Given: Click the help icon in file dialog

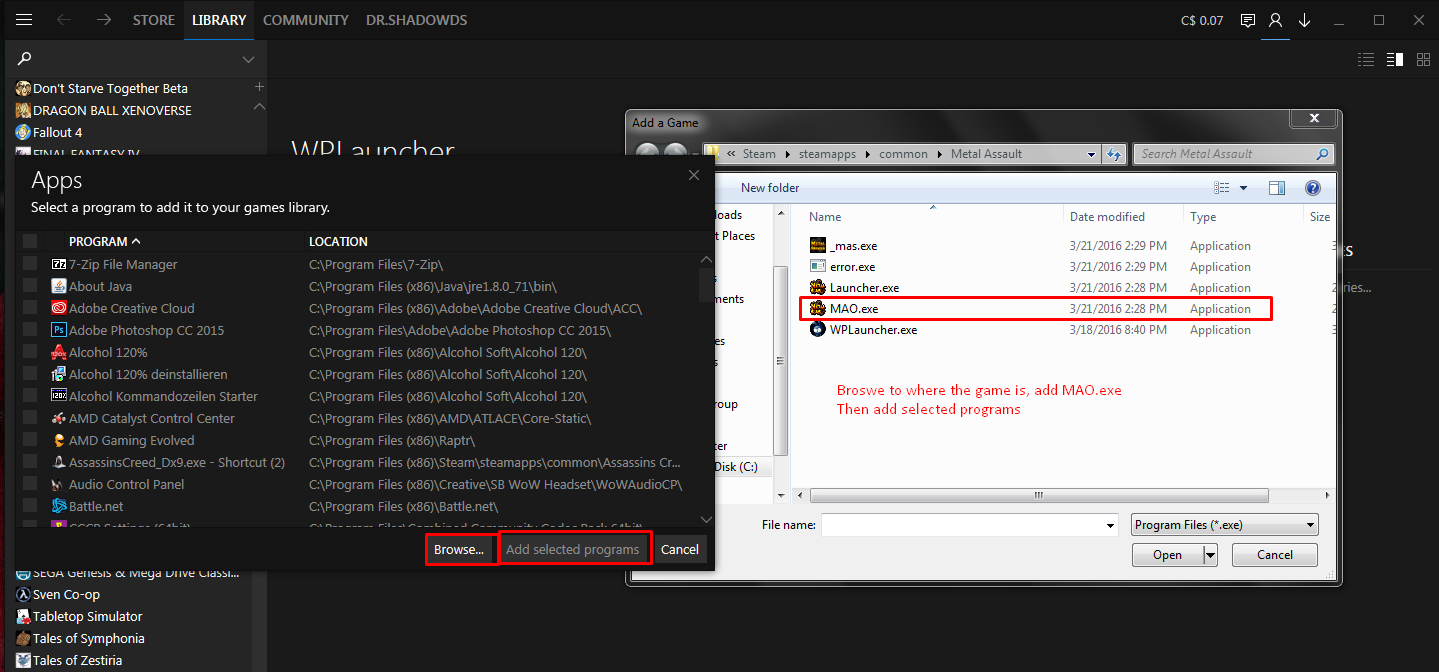Looking at the screenshot, I should pos(1313,188).
